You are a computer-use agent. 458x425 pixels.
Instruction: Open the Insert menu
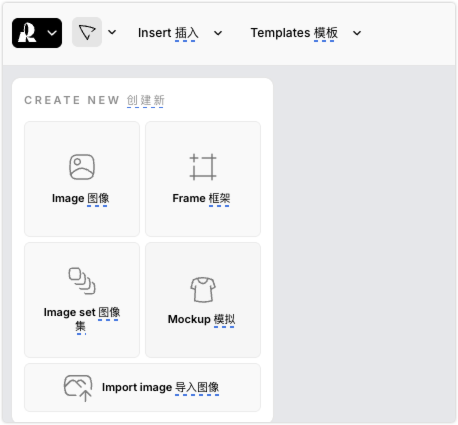pos(168,33)
